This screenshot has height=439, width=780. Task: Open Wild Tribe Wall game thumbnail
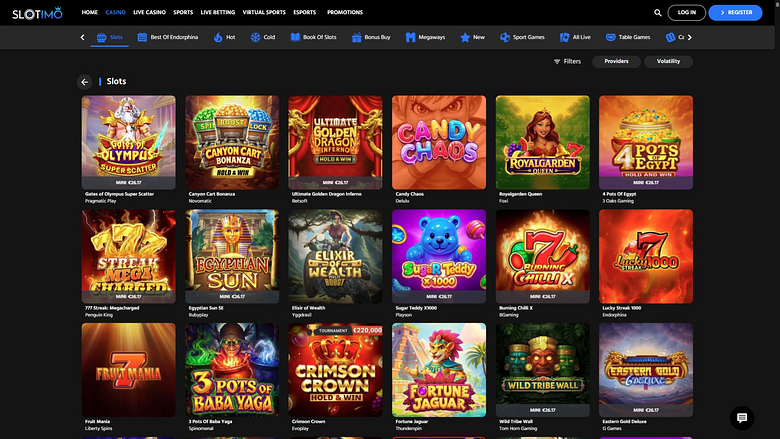click(542, 370)
